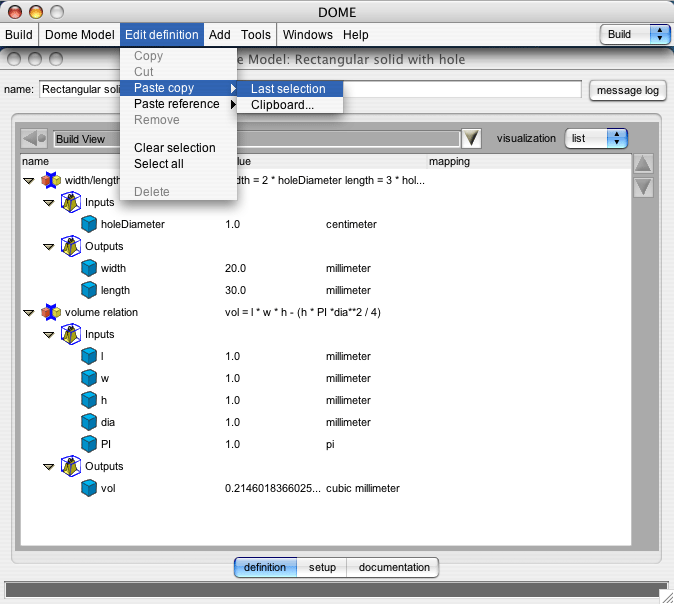Close the Edit definition menu
This screenshot has height=604, width=674.
click(x=162, y=34)
